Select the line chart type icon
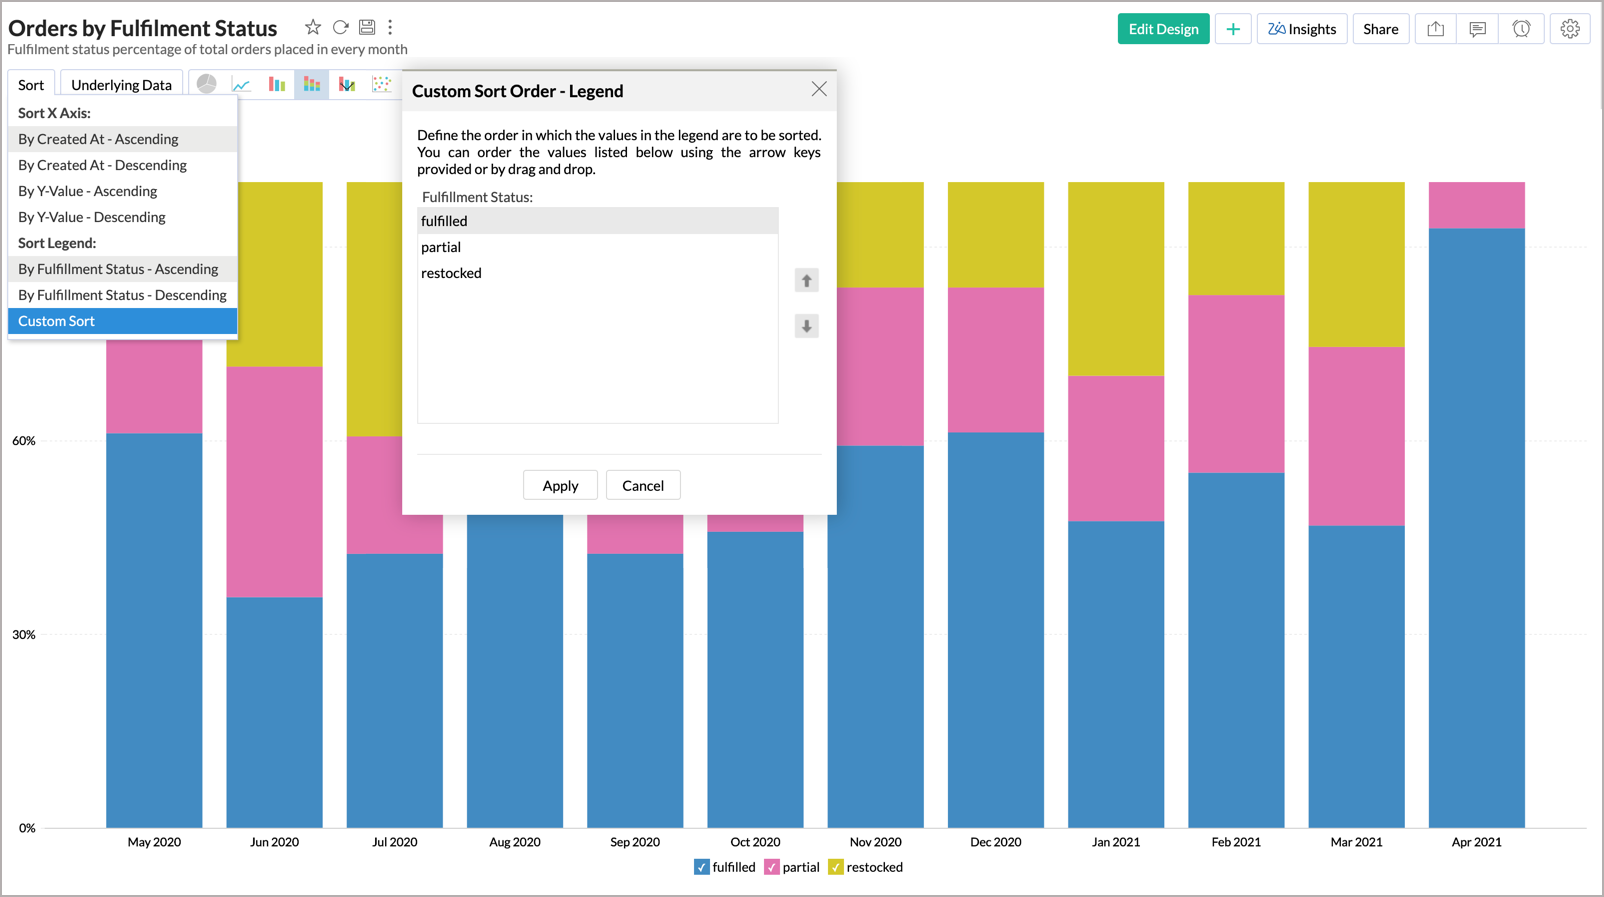1604x897 pixels. point(241,85)
